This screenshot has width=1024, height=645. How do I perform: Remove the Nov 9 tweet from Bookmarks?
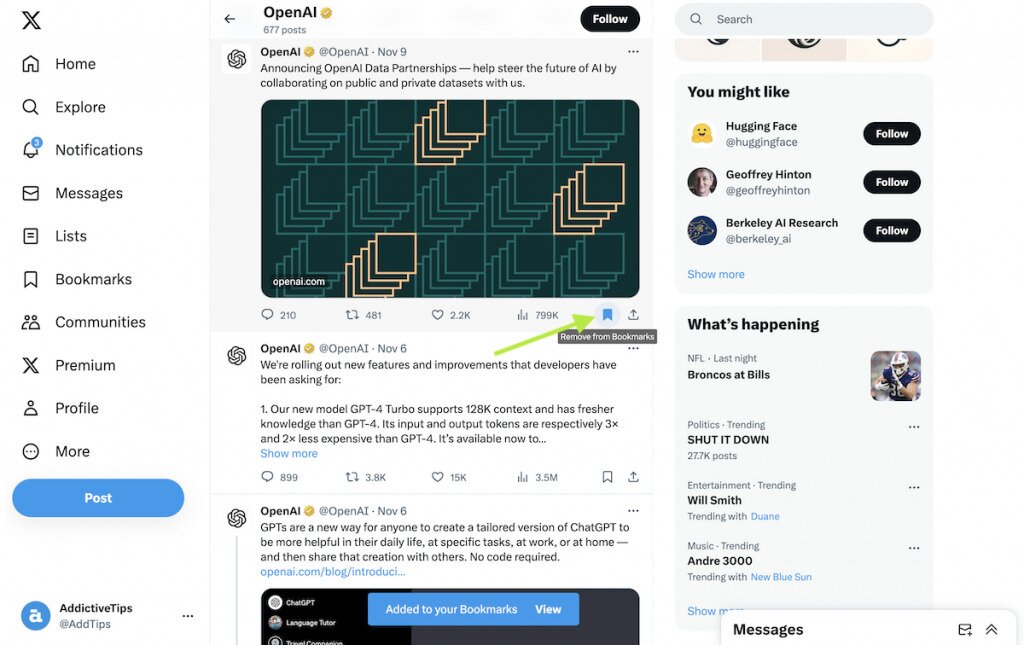pyautogui.click(x=607, y=314)
